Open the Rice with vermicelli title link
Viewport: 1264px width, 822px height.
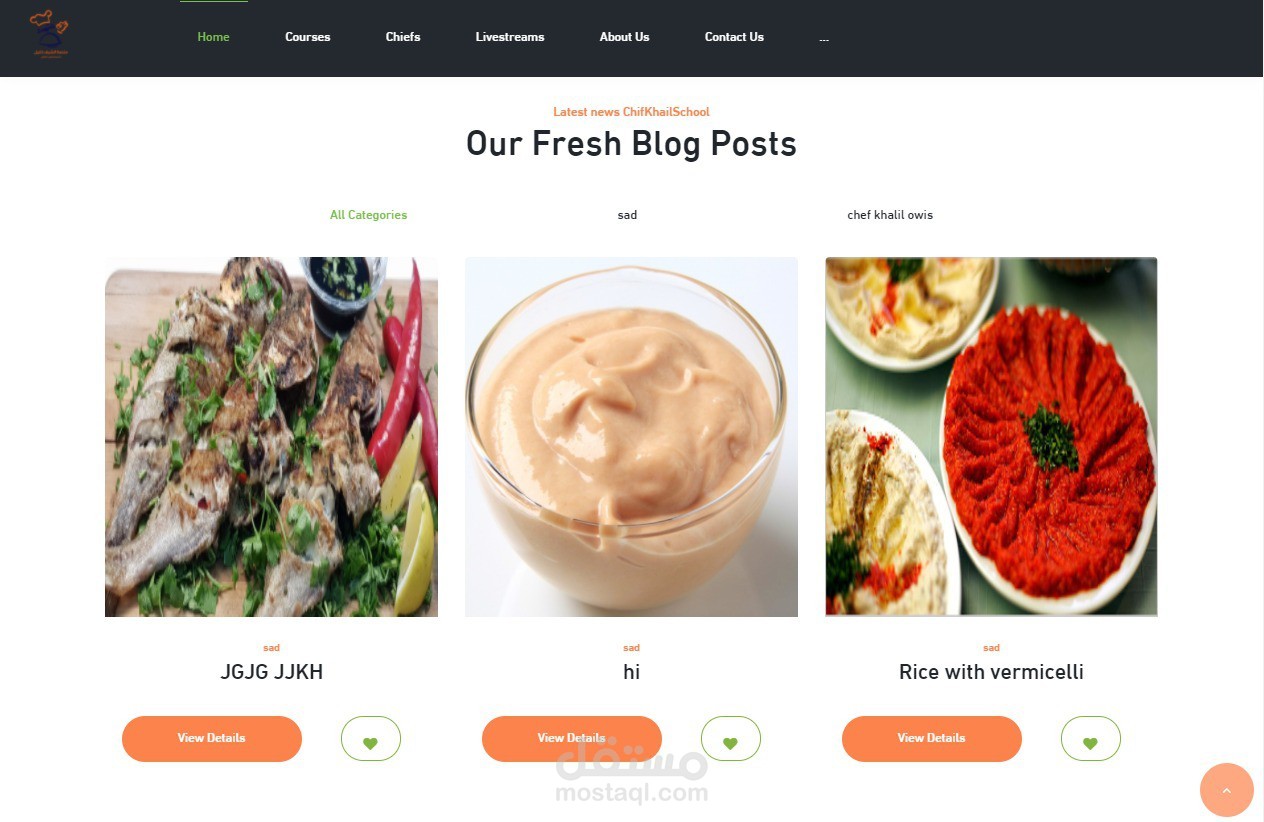[991, 672]
